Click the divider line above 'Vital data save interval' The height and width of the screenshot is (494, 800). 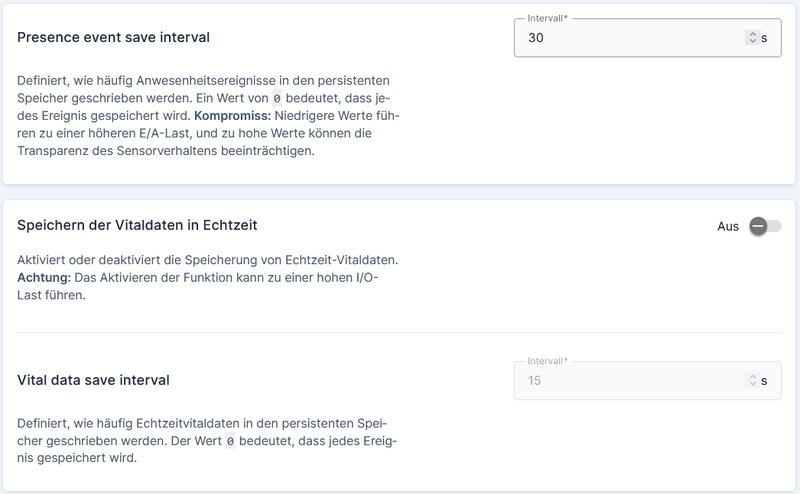400,332
